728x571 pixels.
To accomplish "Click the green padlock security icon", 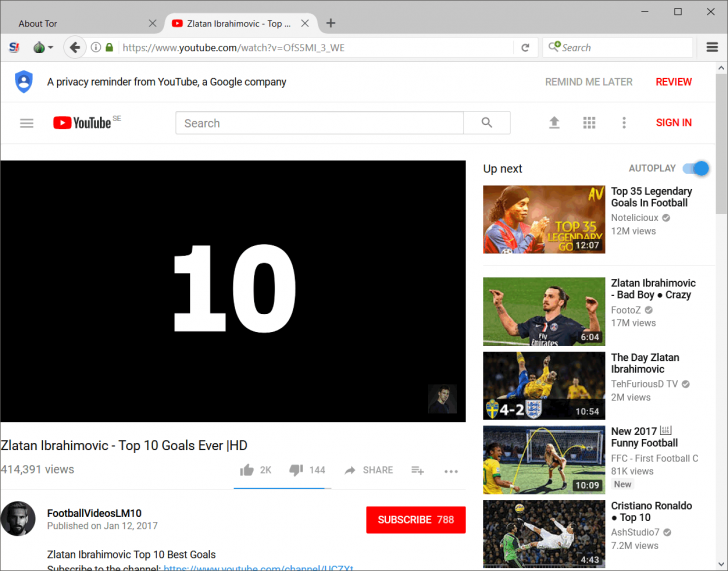I will (109, 47).
